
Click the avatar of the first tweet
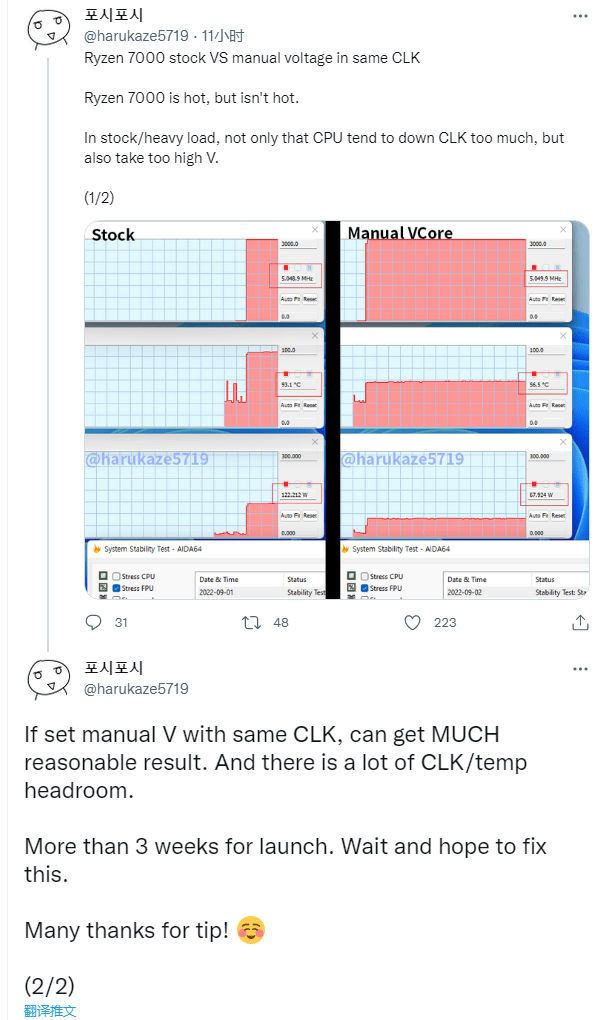(x=48, y=30)
